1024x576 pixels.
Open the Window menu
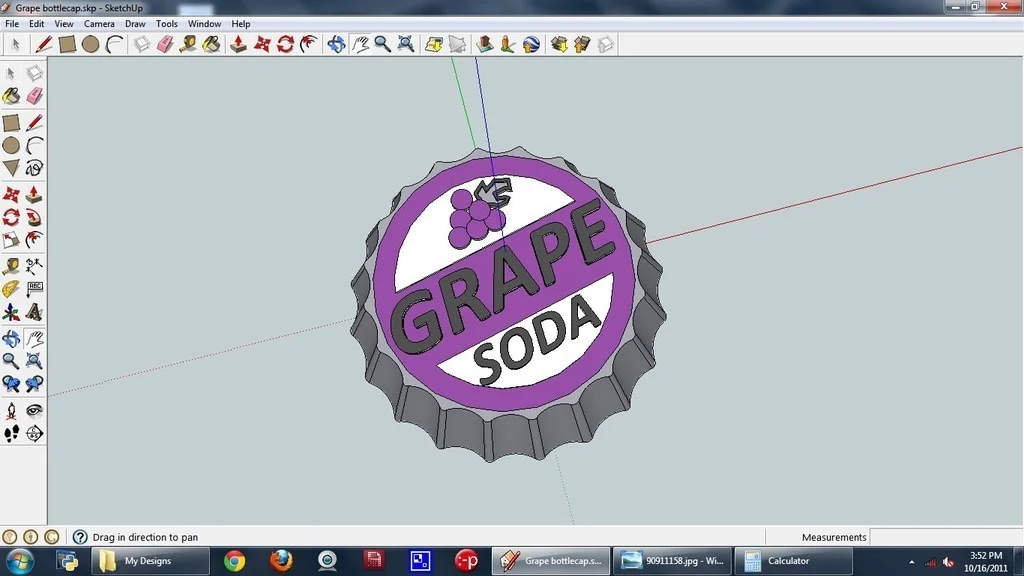coord(204,24)
